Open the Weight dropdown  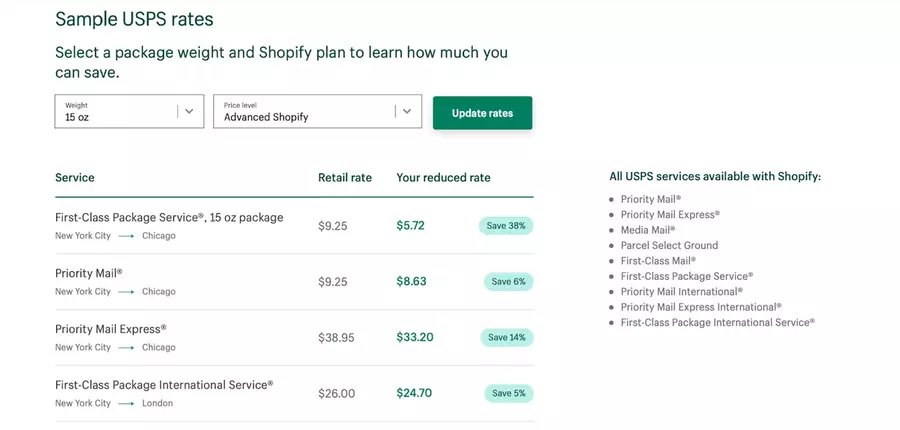click(x=115, y=112)
